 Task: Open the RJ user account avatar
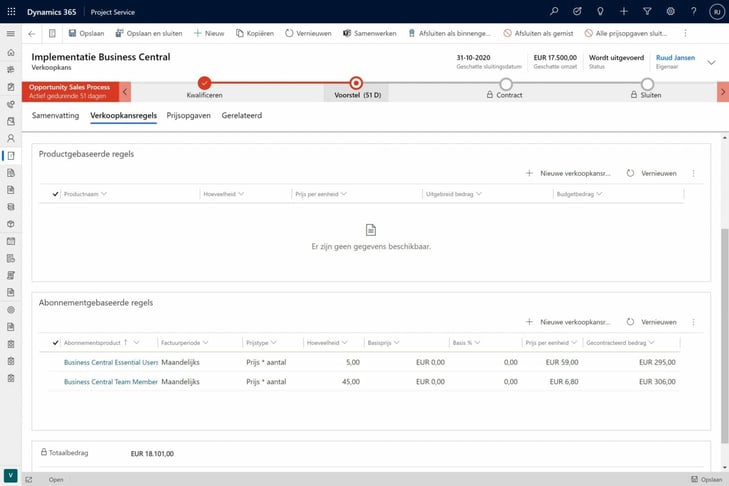(716, 12)
